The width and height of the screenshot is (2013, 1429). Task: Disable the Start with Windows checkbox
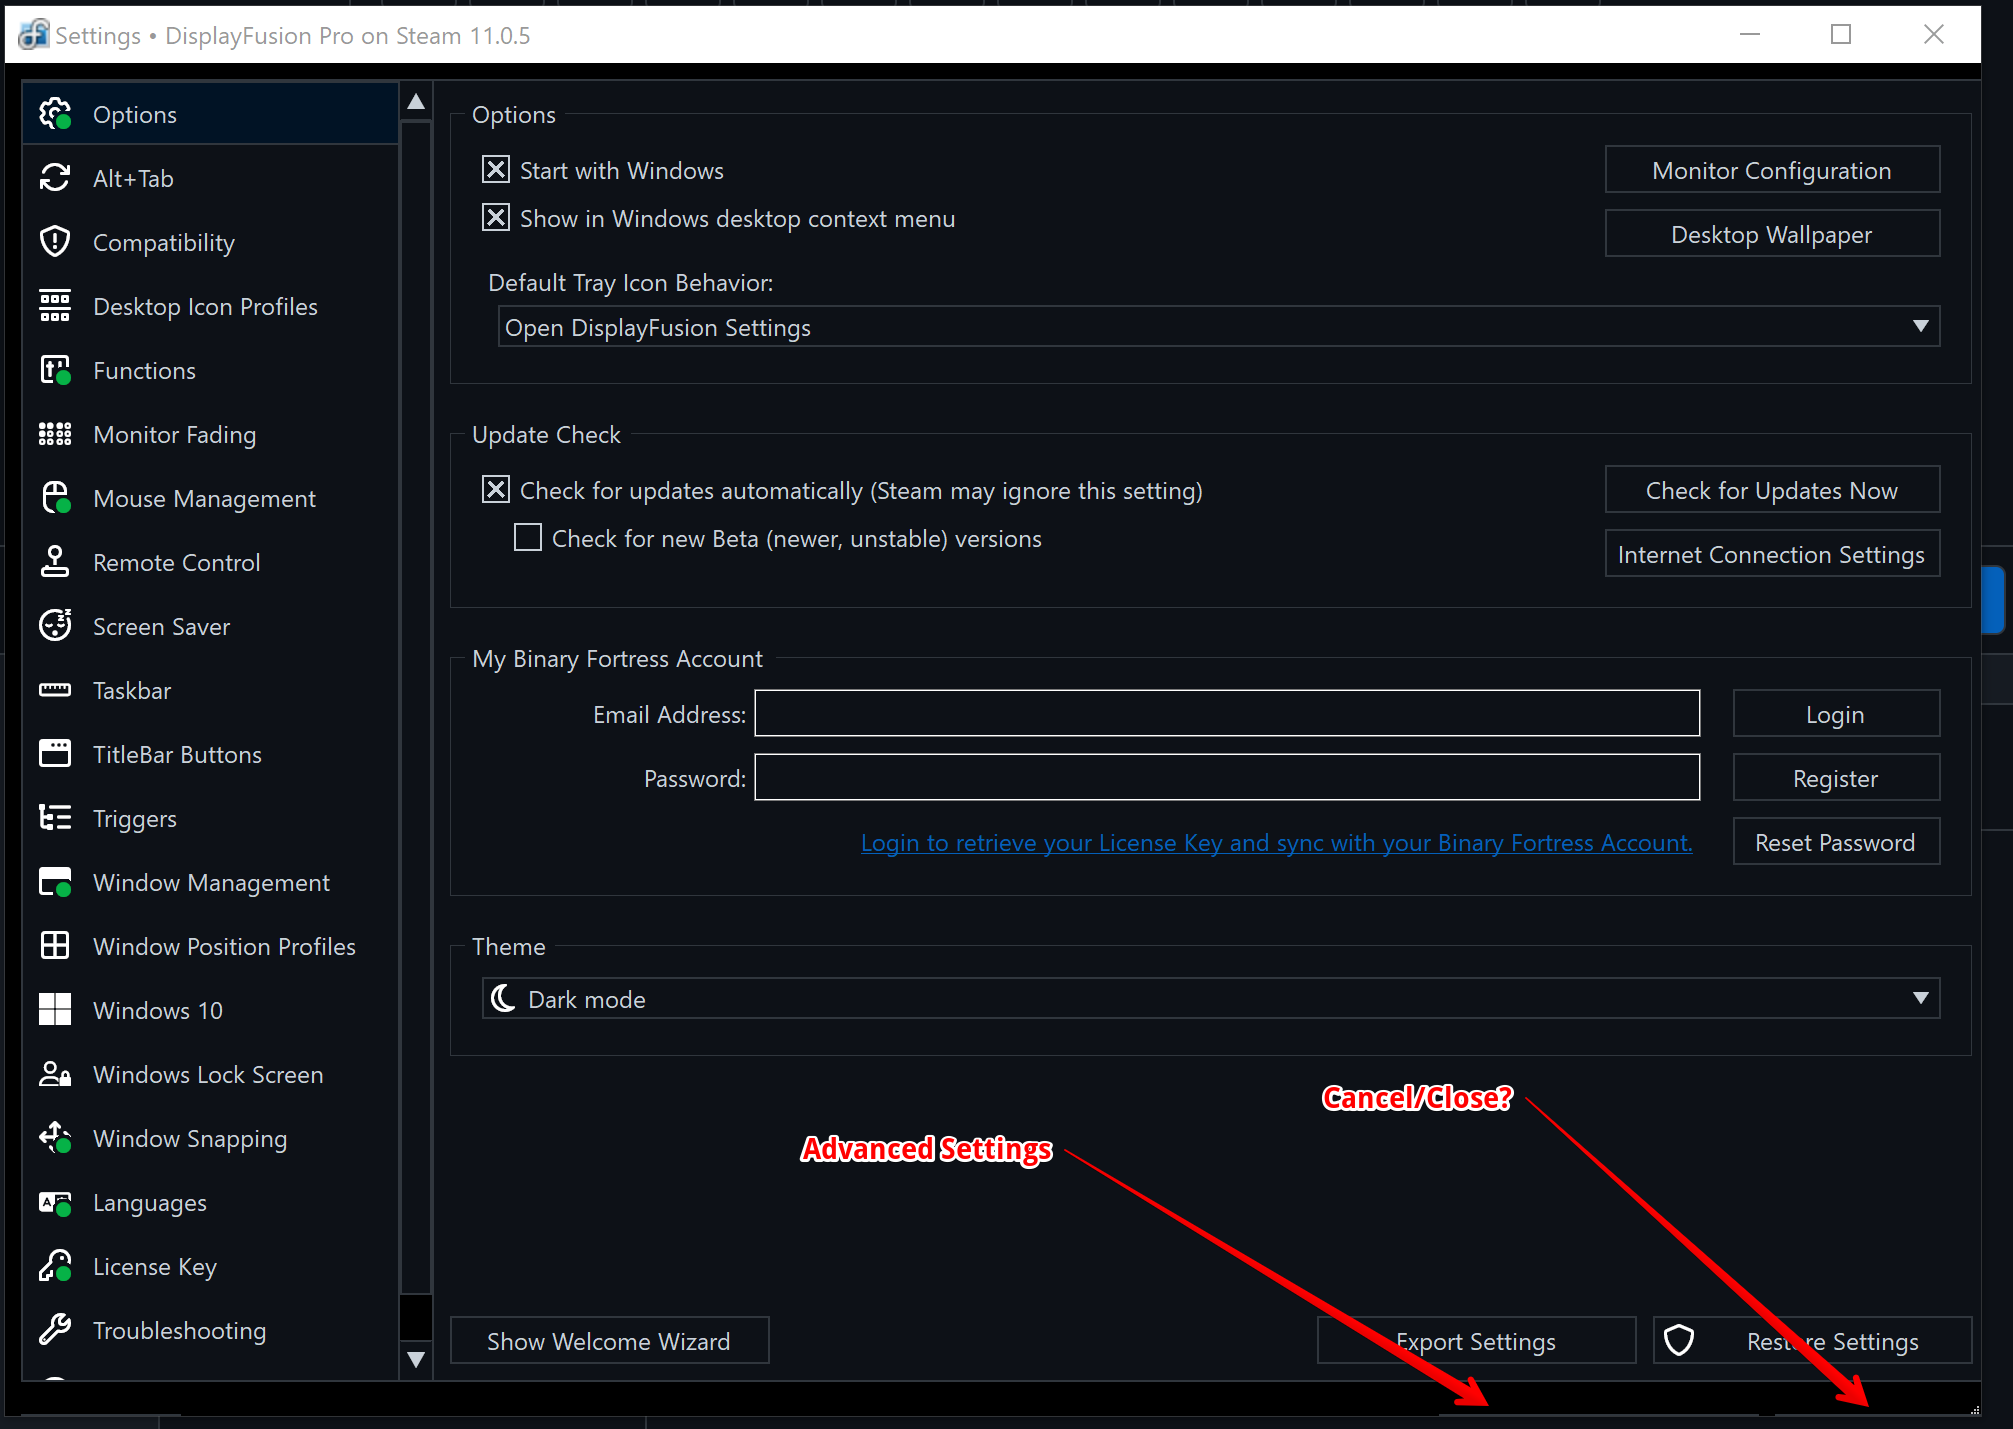496,170
